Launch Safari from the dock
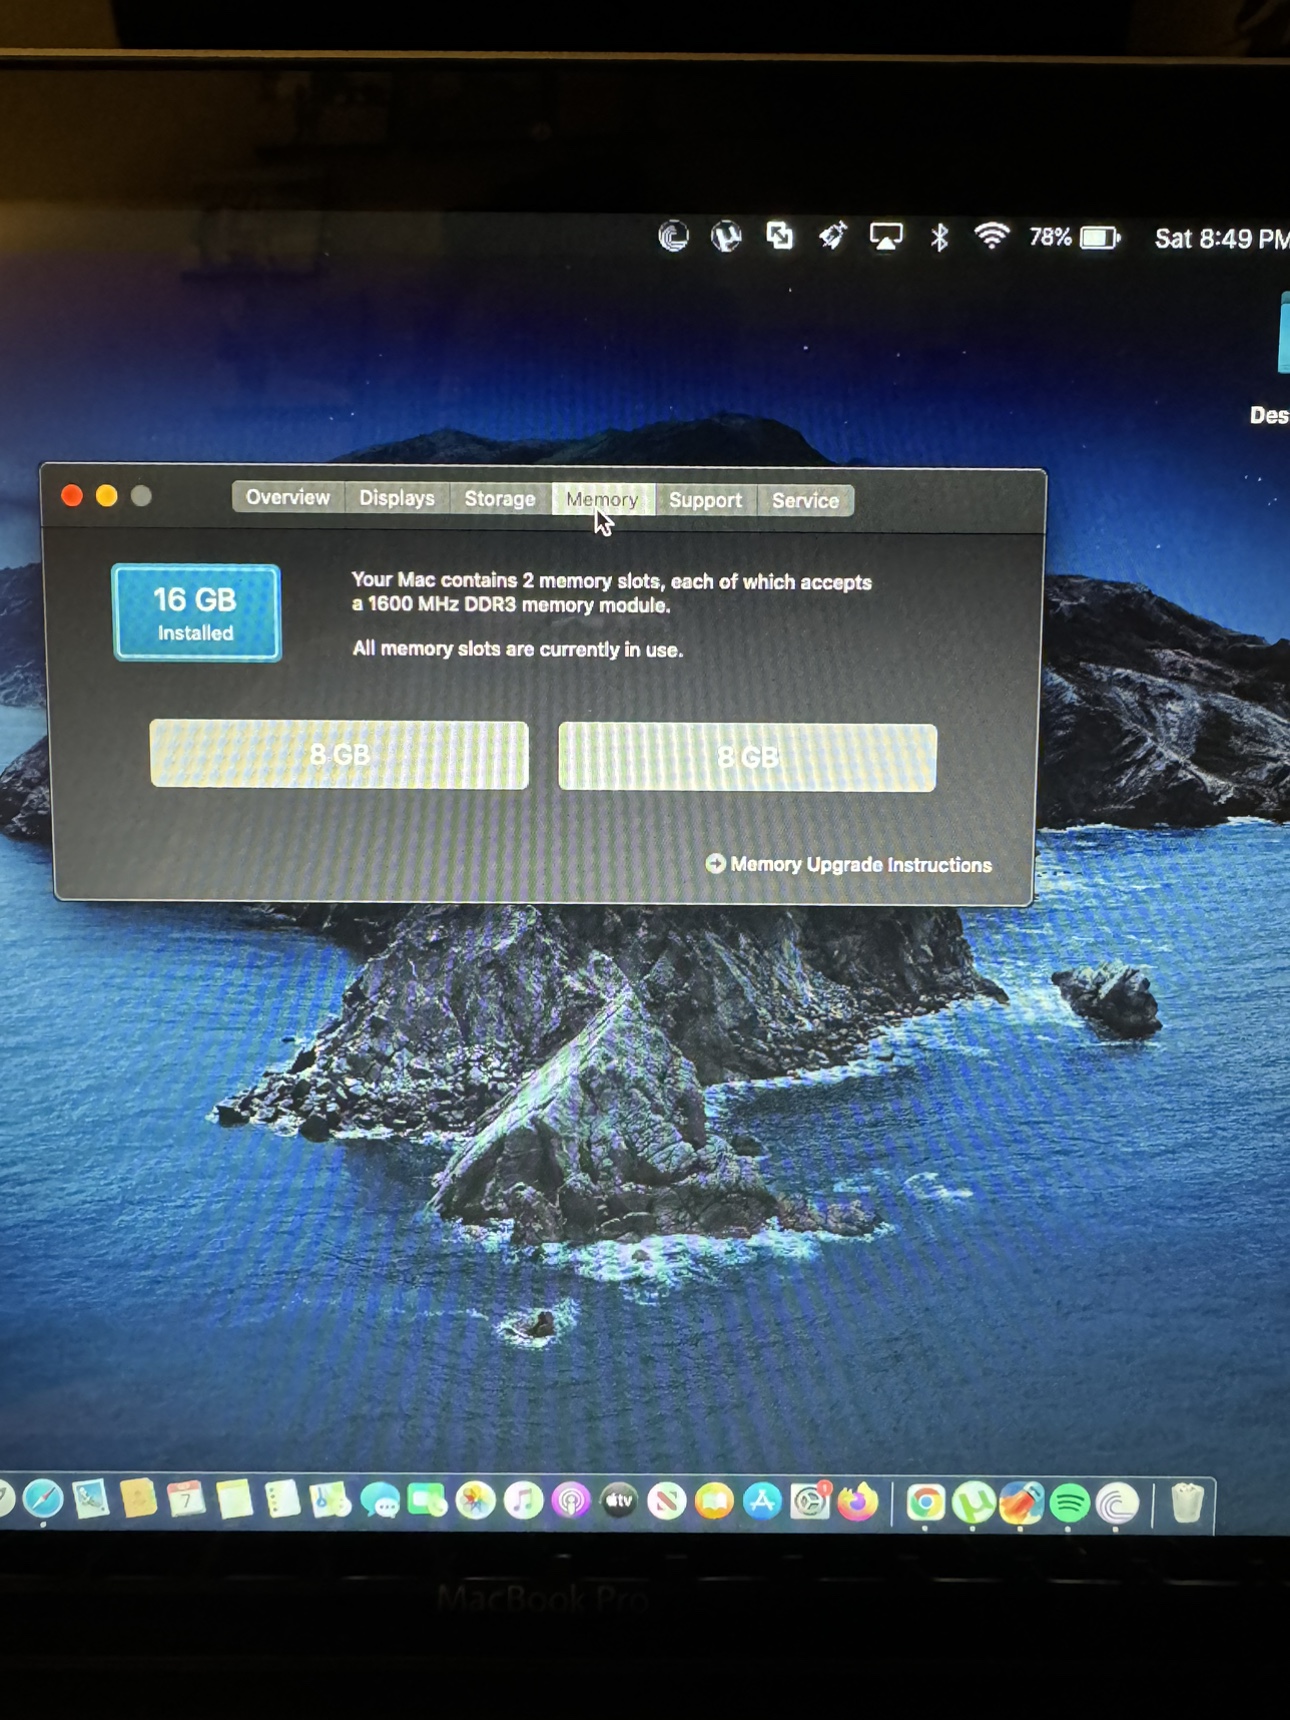Viewport: 1290px width, 1720px height. [42, 1499]
